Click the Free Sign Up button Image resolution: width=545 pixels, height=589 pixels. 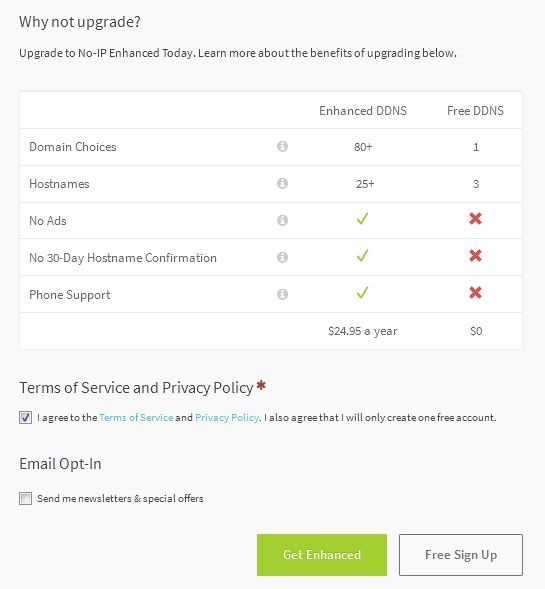461,555
